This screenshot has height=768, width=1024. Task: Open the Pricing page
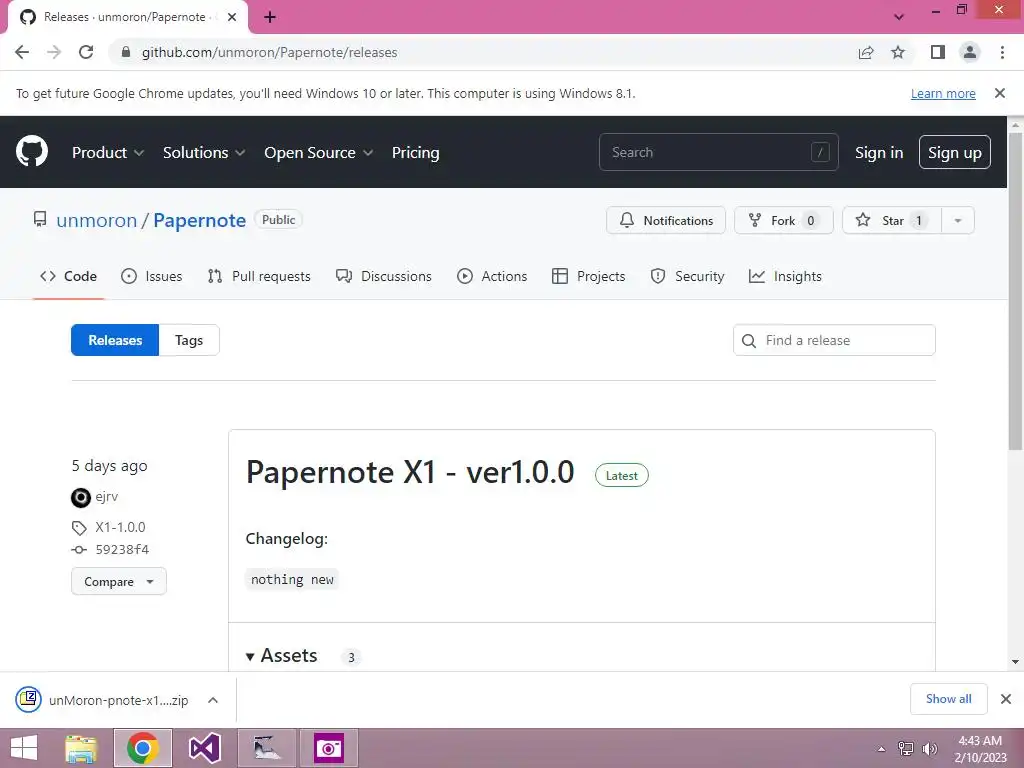click(415, 152)
